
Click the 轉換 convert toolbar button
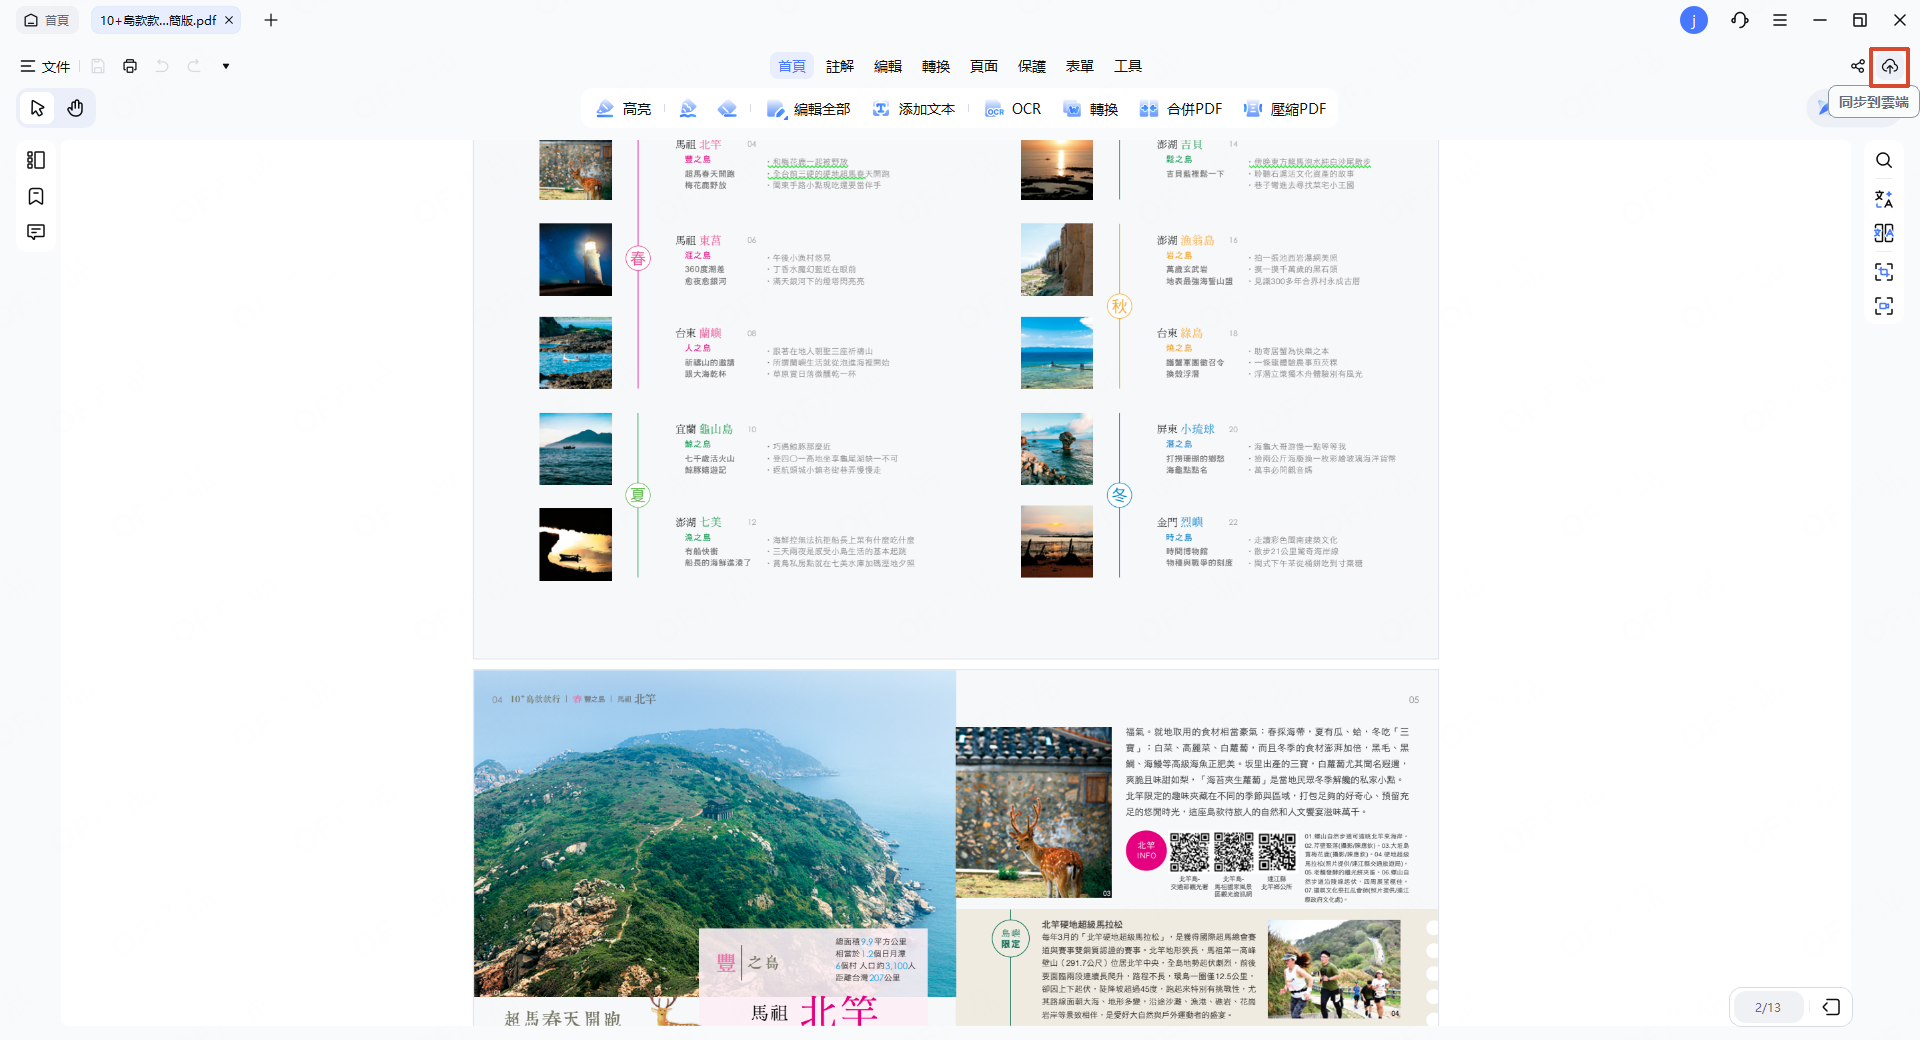point(1091,109)
